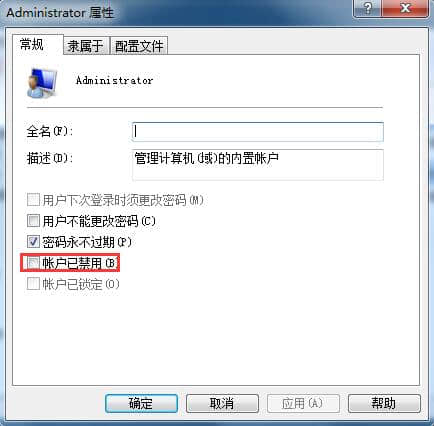This screenshot has width=434, height=426.
Task: Check 用户下次登录时须更改密码 checkbox
Action: (x=33, y=200)
